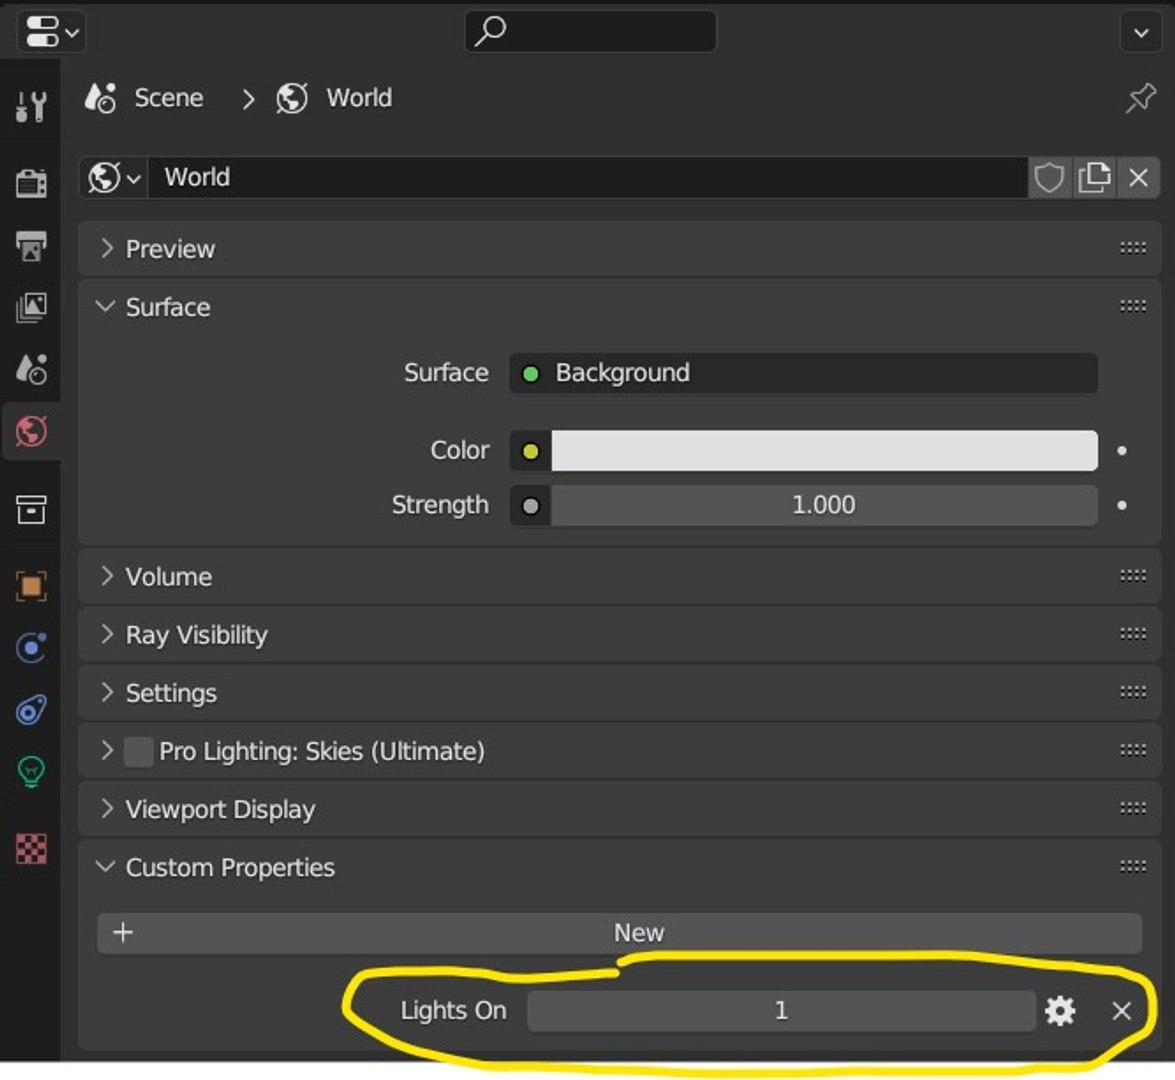
Task: Click the properties search field
Action: pyautogui.click(x=590, y=32)
